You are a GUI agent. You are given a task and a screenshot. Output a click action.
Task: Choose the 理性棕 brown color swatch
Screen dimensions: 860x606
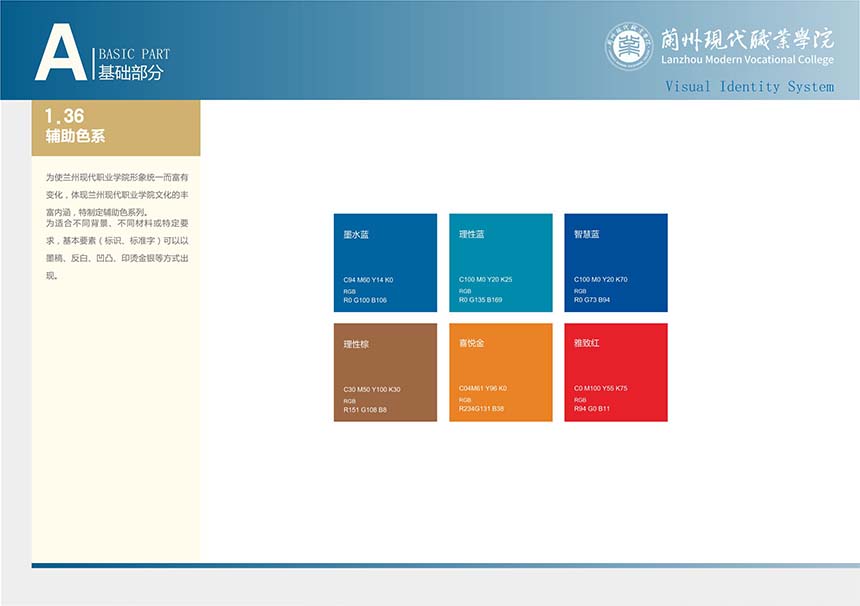[x=385, y=372]
